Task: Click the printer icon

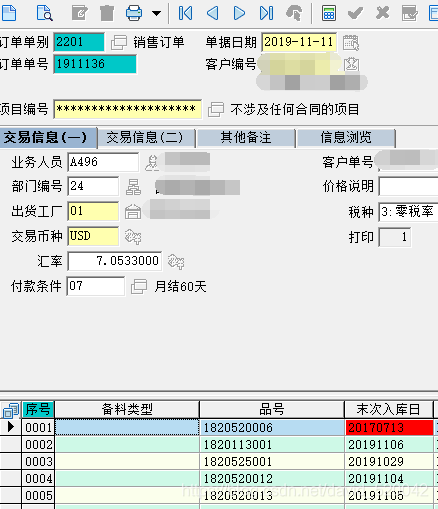Action: (134, 13)
